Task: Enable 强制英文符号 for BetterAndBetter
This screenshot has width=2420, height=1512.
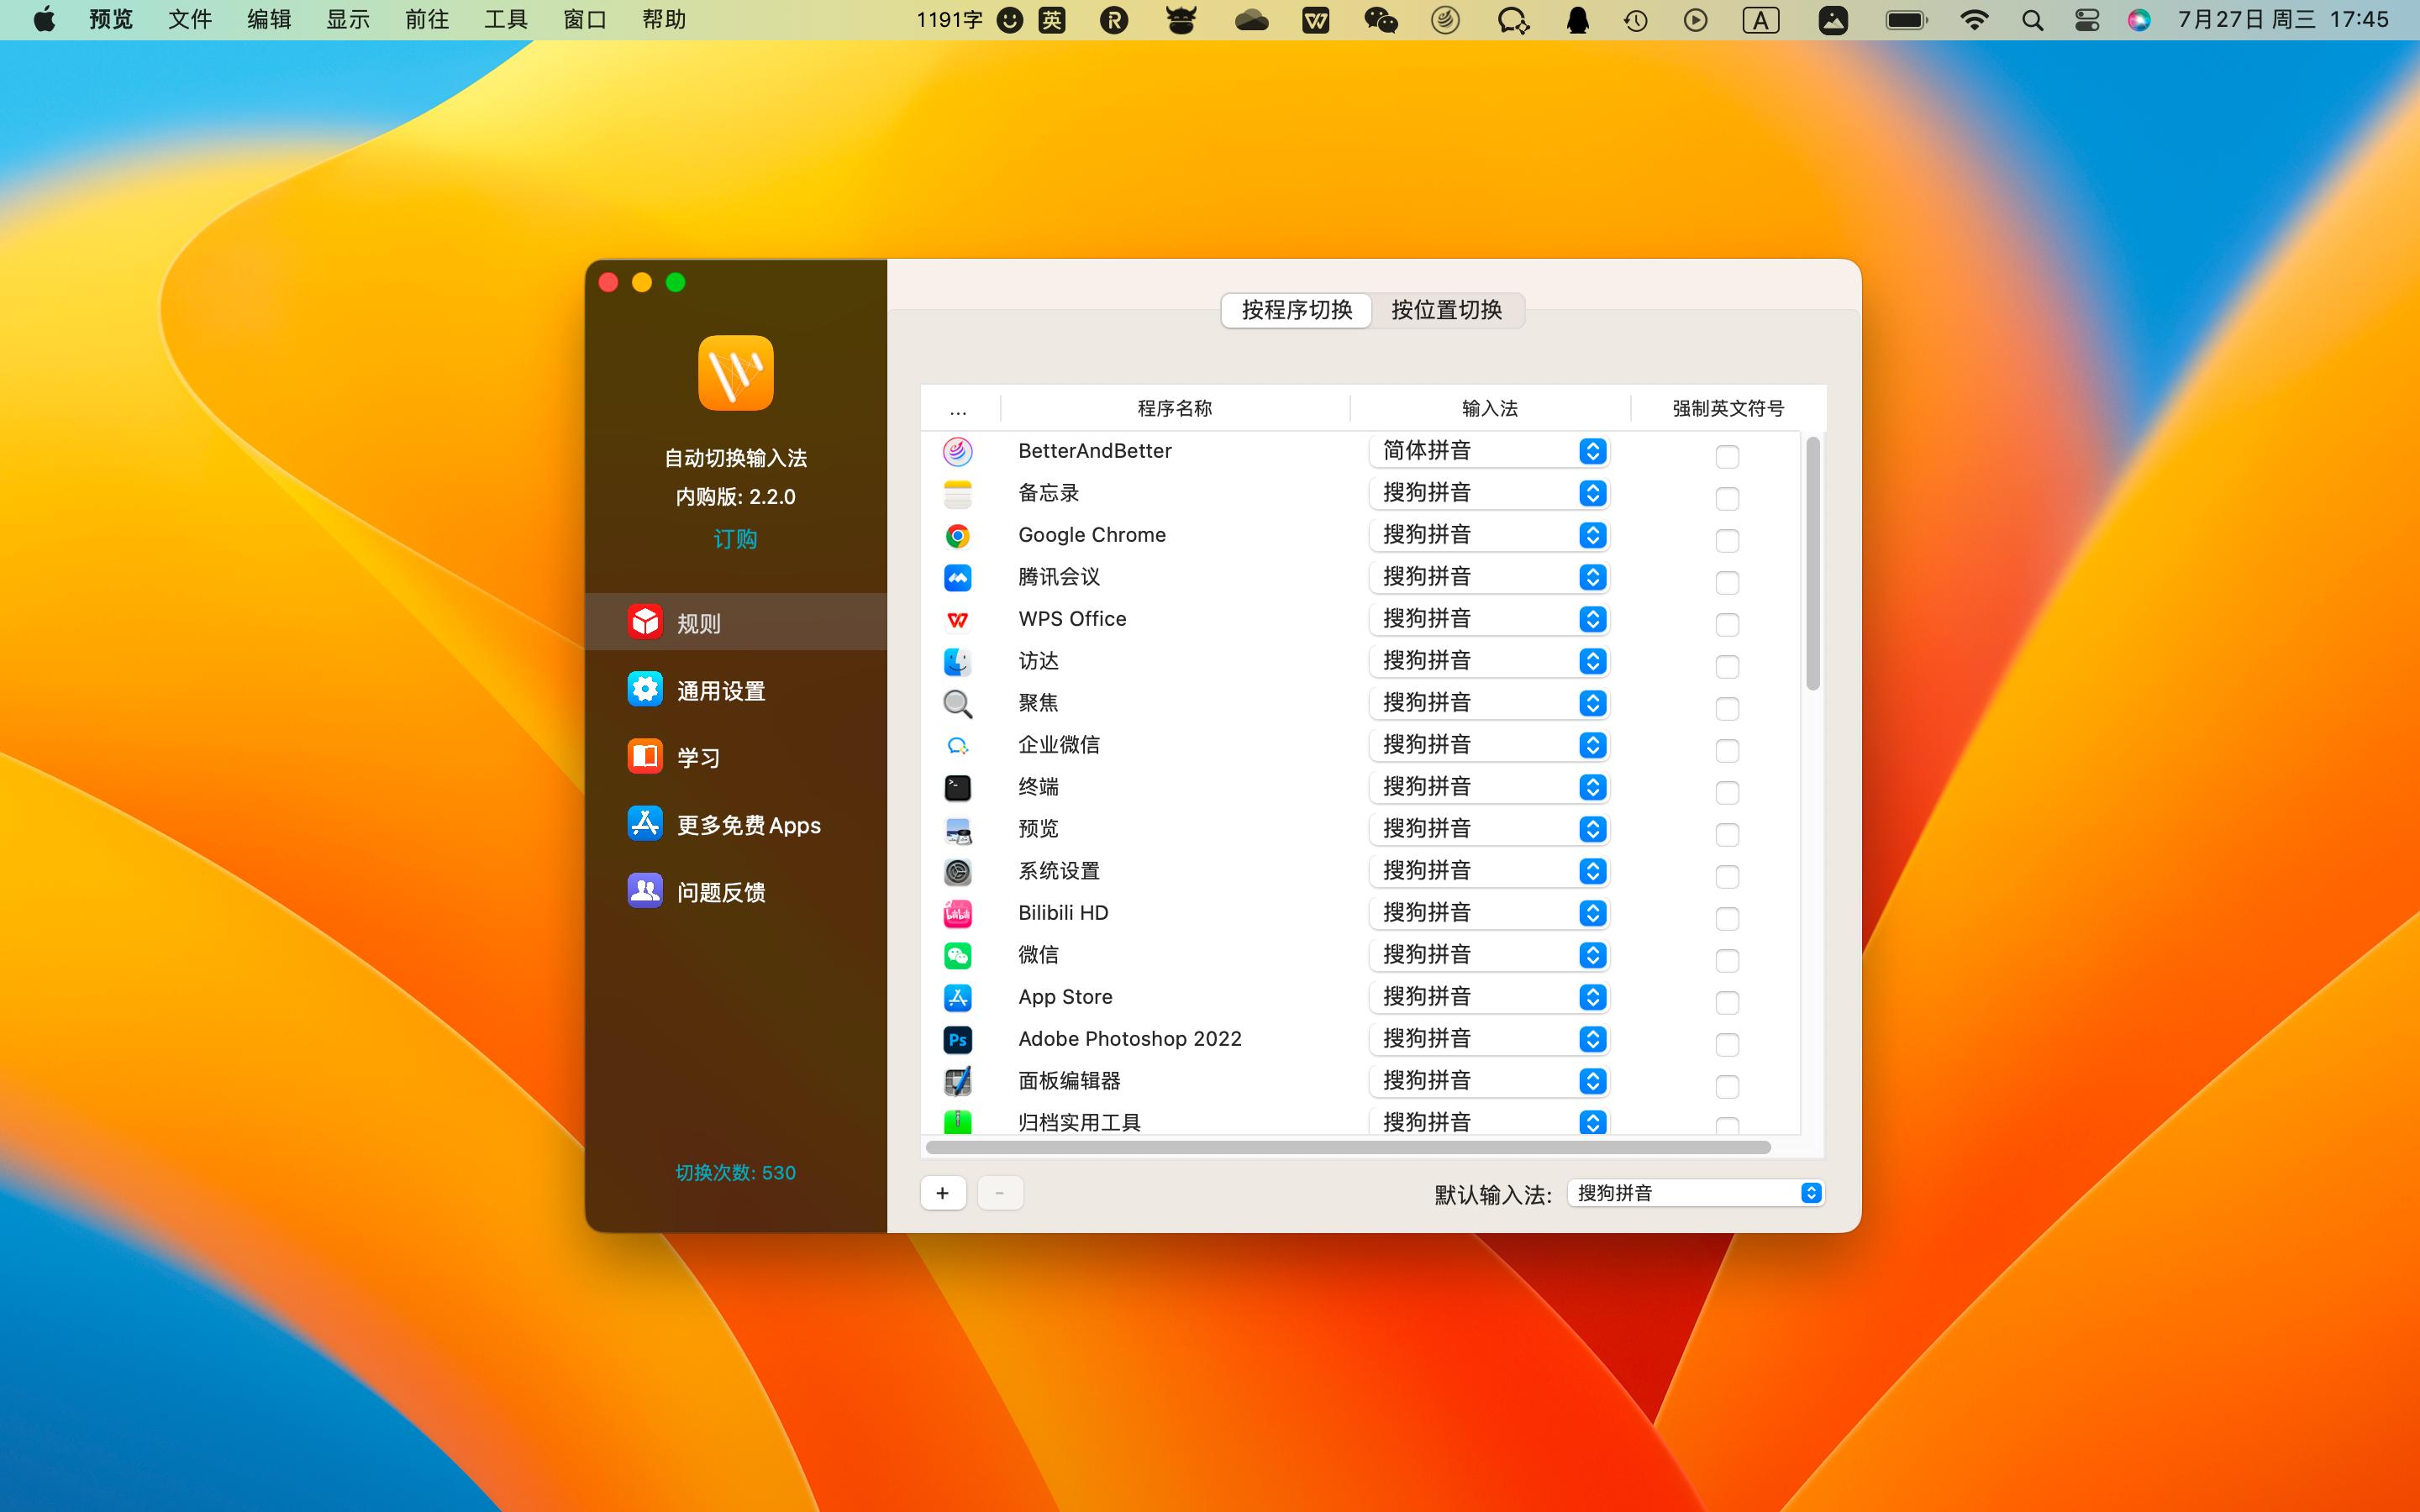Action: click(x=1727, y=456)
